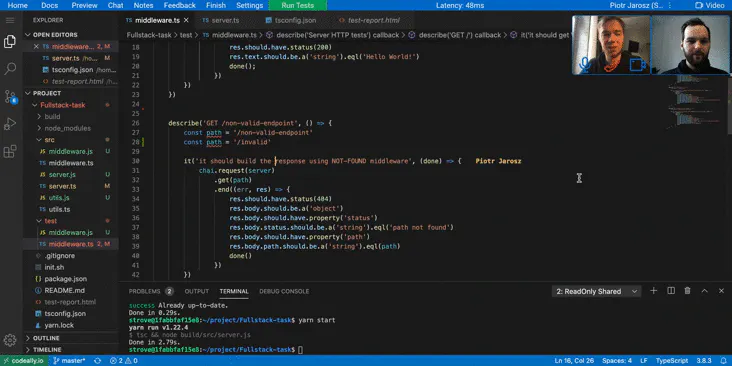Open the Source Control view icon
Screen dimensions: 732x366
coord(10,97)
